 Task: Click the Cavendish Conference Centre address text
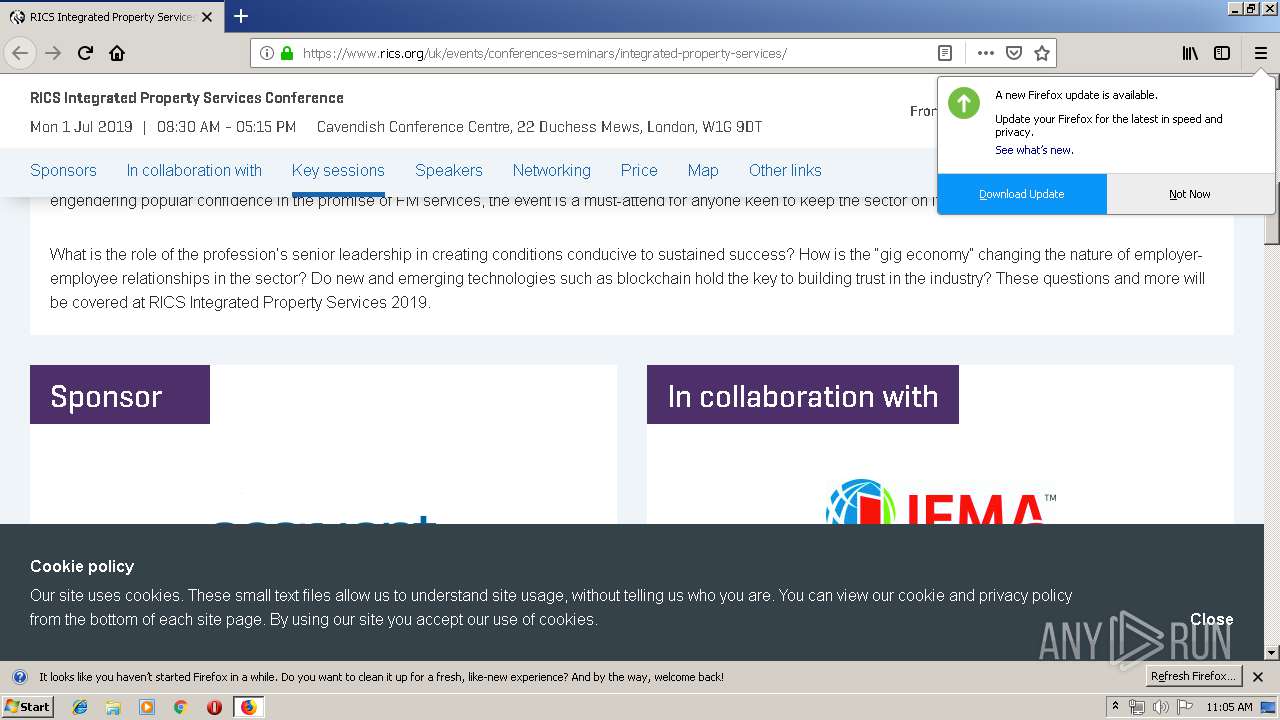tap(539, 127)
